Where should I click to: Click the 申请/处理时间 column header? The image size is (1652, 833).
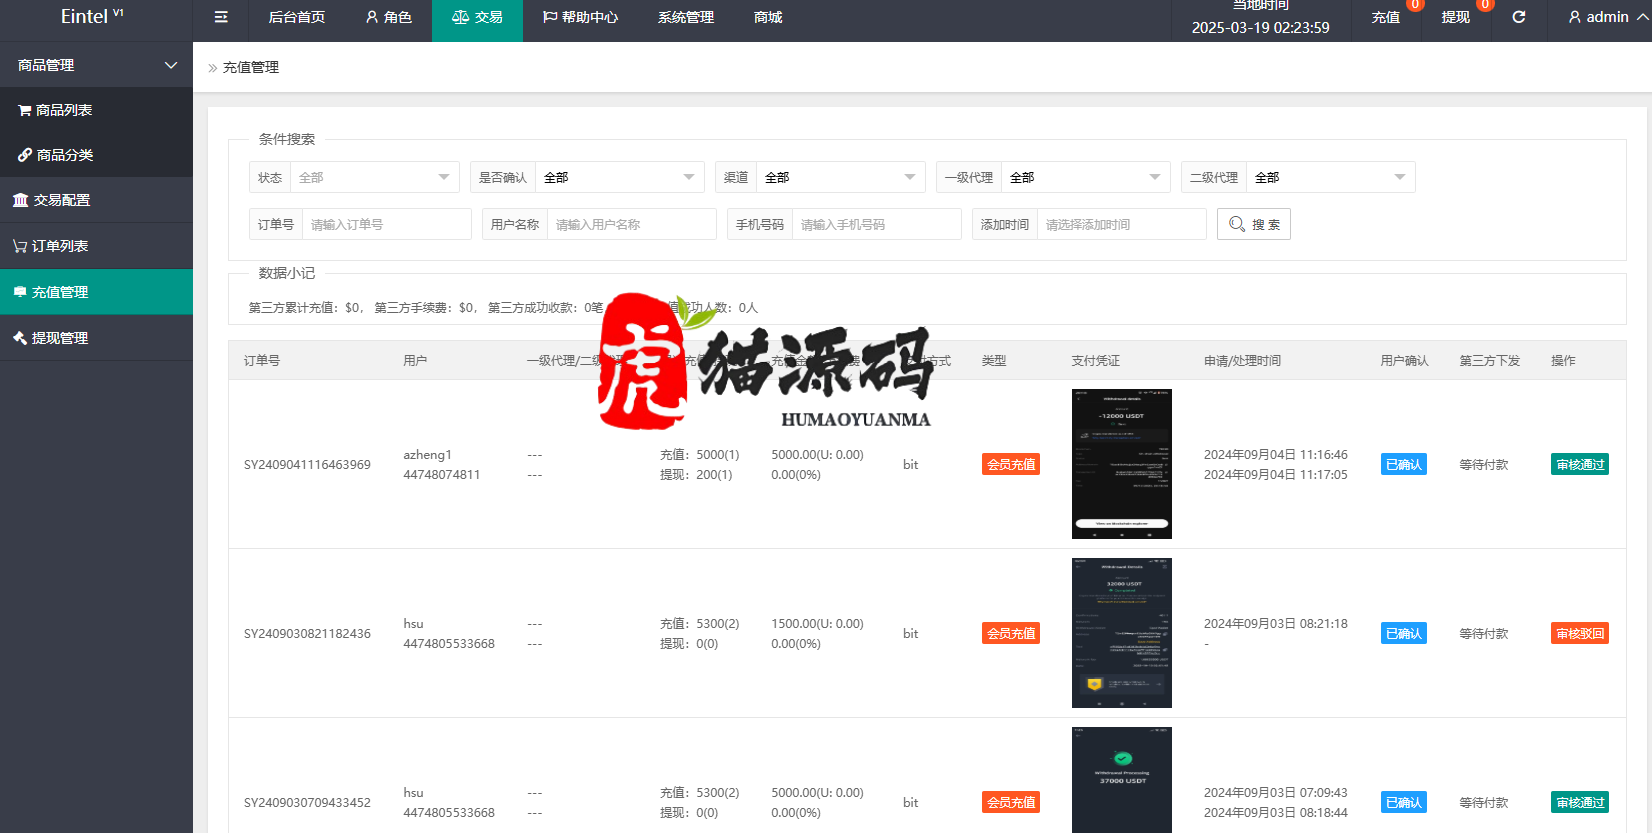1242,361
